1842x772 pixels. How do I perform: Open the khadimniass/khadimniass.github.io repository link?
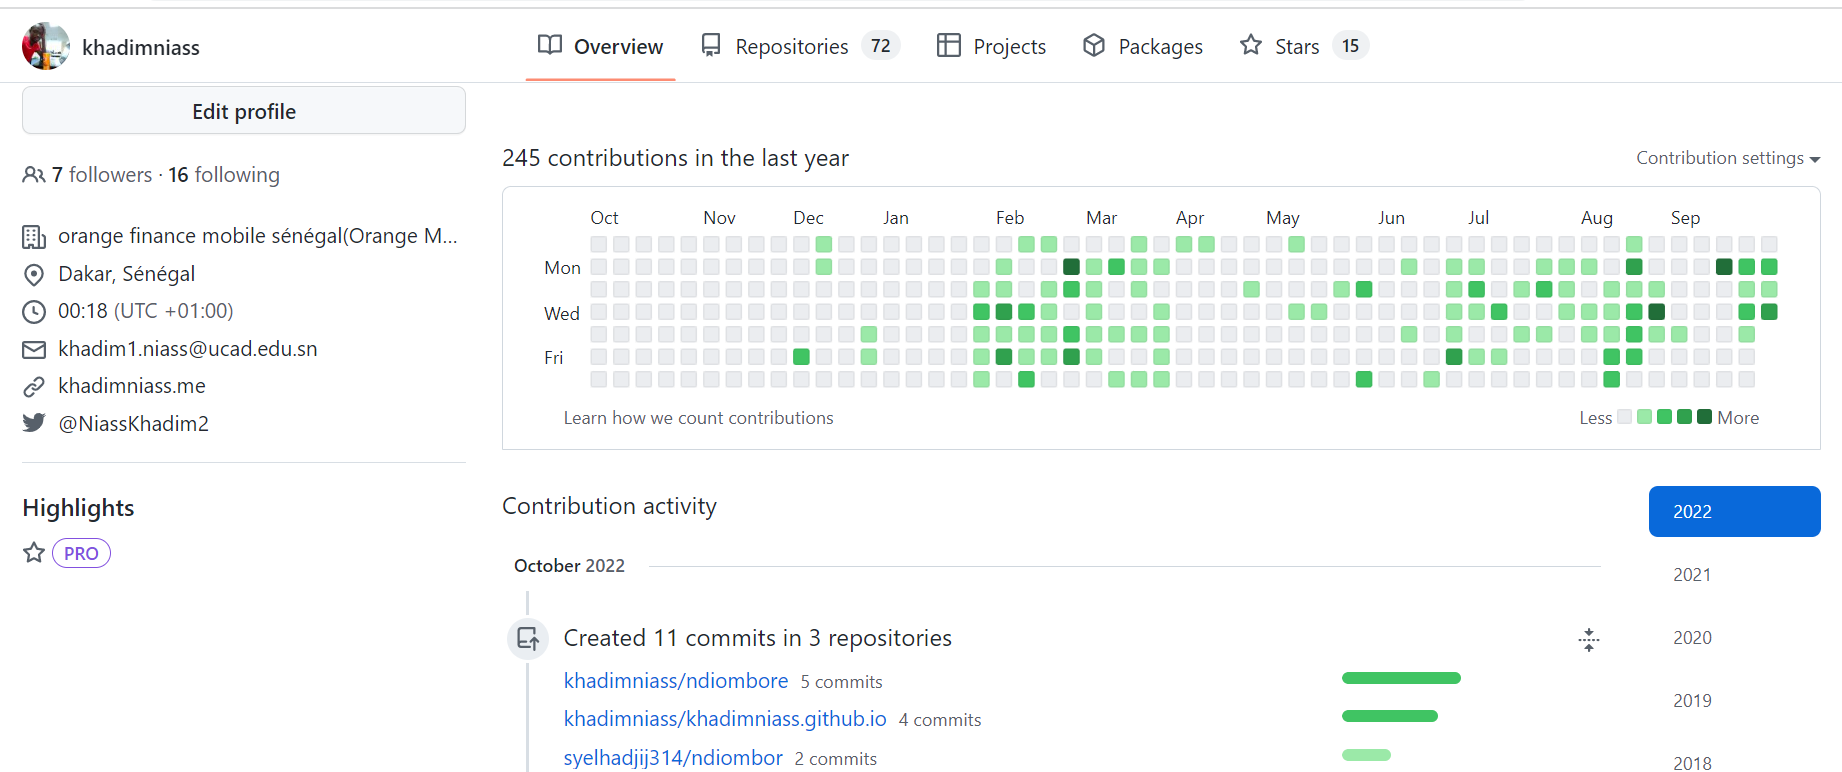[x=725, y=719]
